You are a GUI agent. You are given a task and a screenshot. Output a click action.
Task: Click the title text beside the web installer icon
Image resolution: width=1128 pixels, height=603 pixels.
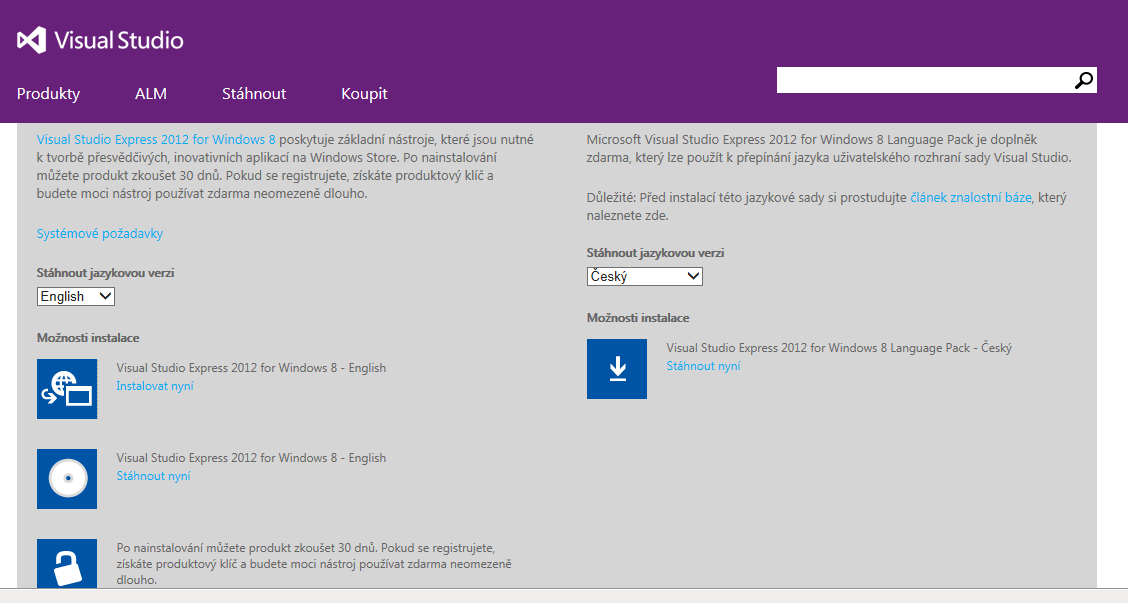click(251, 368)
